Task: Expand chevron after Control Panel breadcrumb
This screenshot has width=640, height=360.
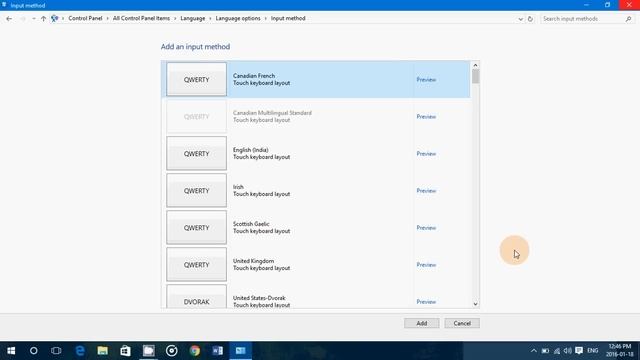Action: tap(108, 18)
